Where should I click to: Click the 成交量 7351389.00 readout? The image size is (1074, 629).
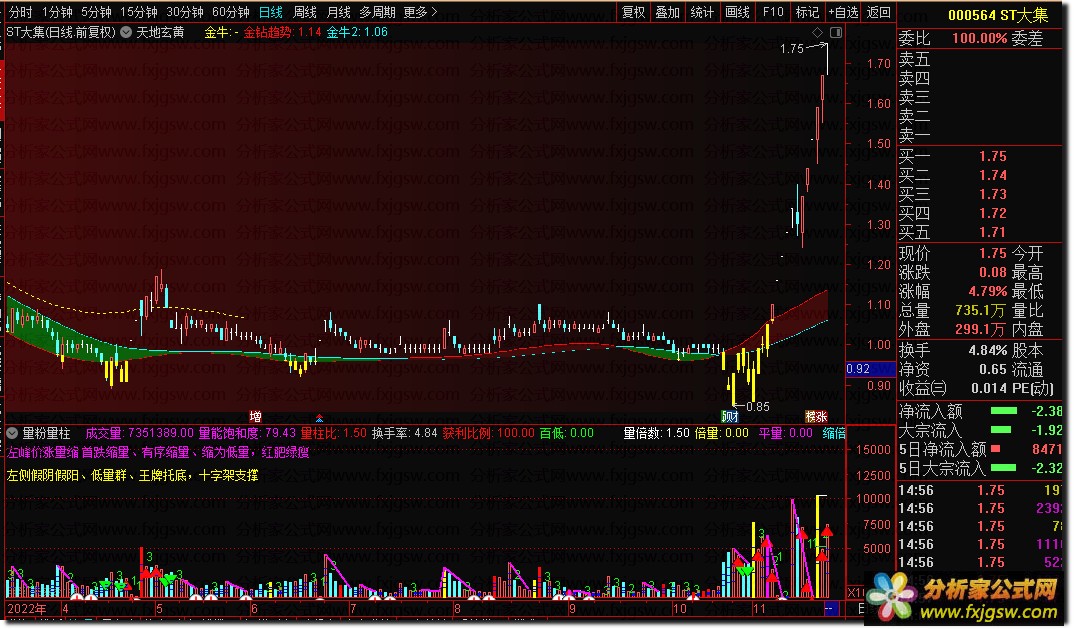[x=139, y=433]
